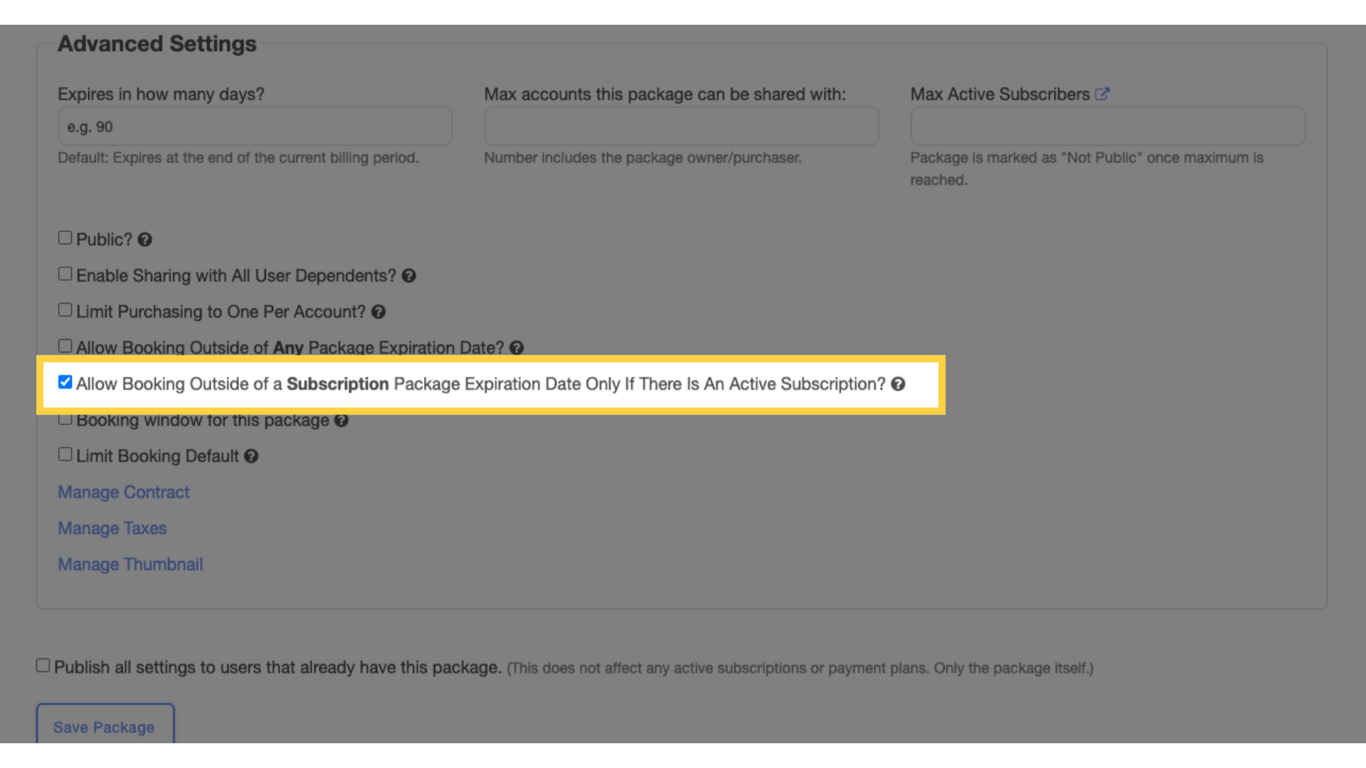Open the Manage Contract page
The image size is (1366, 768).
tap(123, 492)
